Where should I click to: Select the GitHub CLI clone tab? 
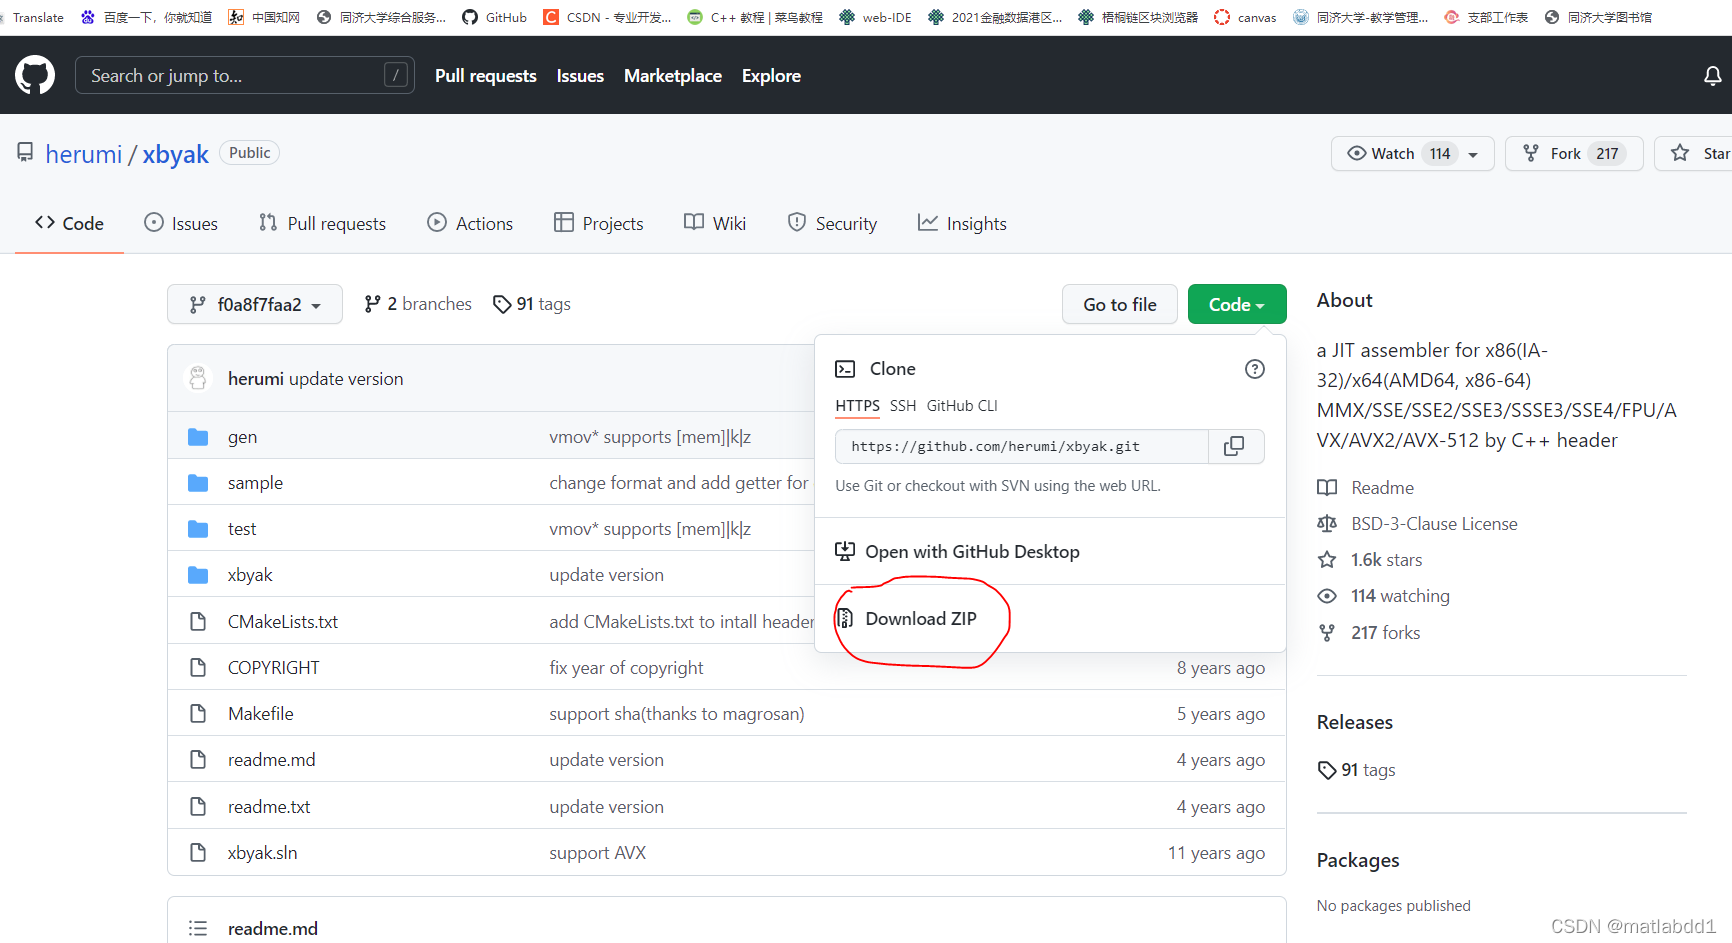tap(962, 405)
